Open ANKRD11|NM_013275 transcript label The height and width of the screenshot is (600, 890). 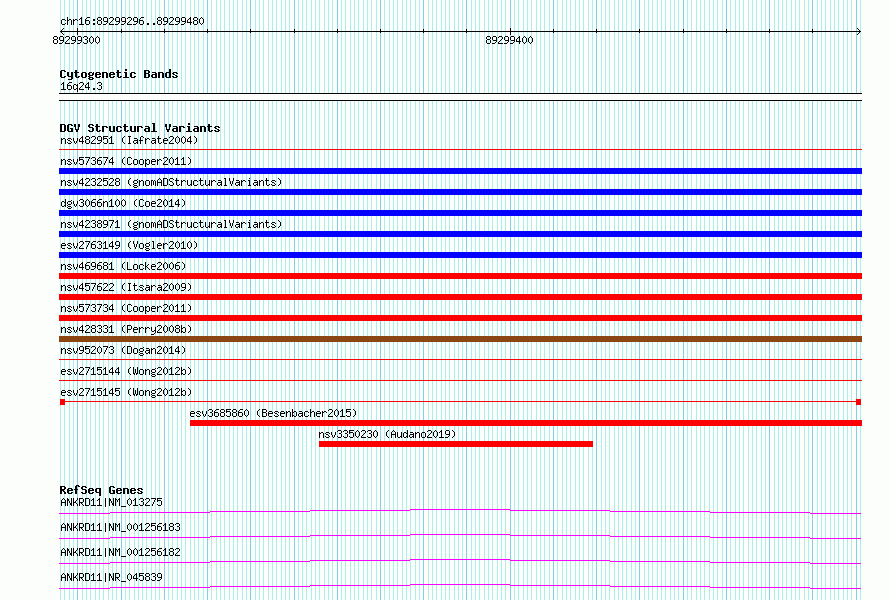[111, 502]
